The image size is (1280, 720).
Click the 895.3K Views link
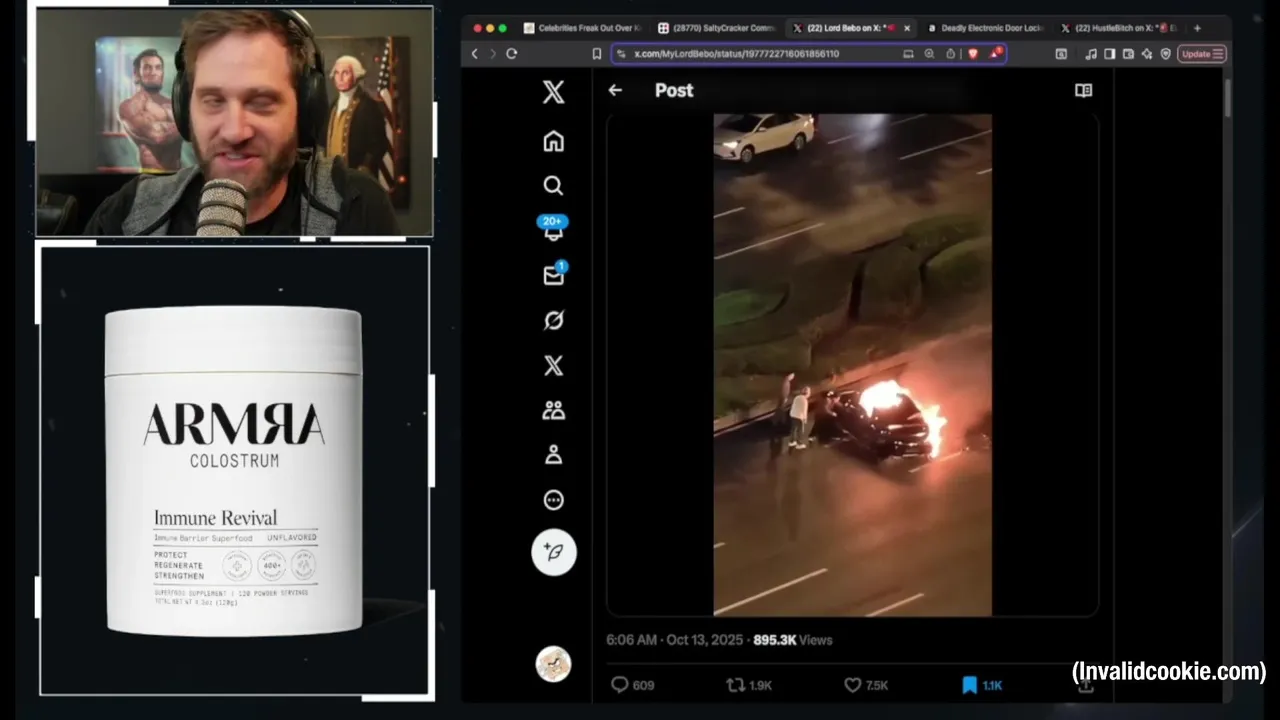tap(793, 640)
